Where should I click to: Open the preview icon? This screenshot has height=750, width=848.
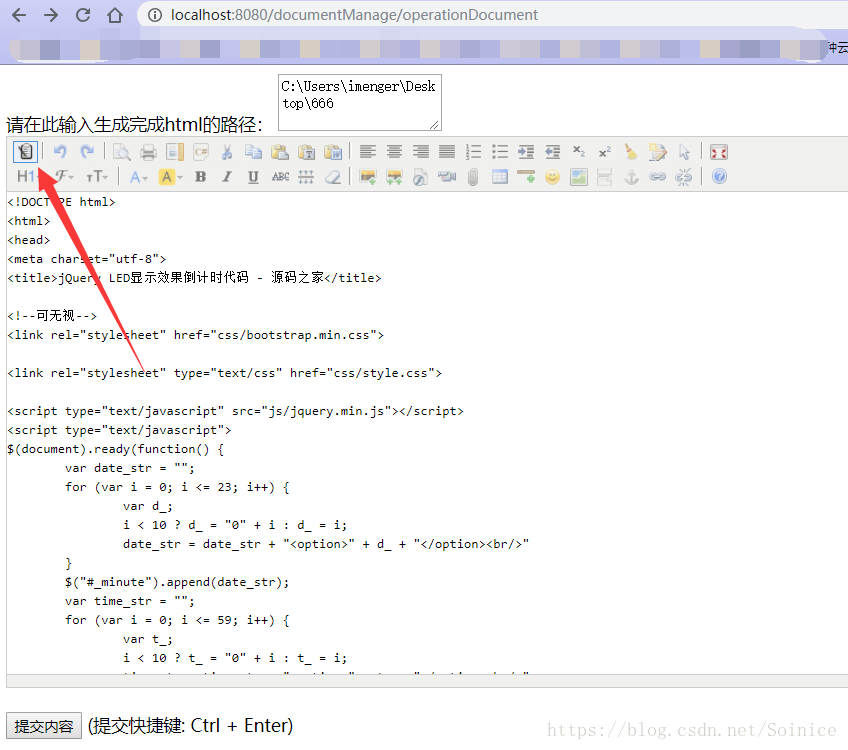click(122, 152)
